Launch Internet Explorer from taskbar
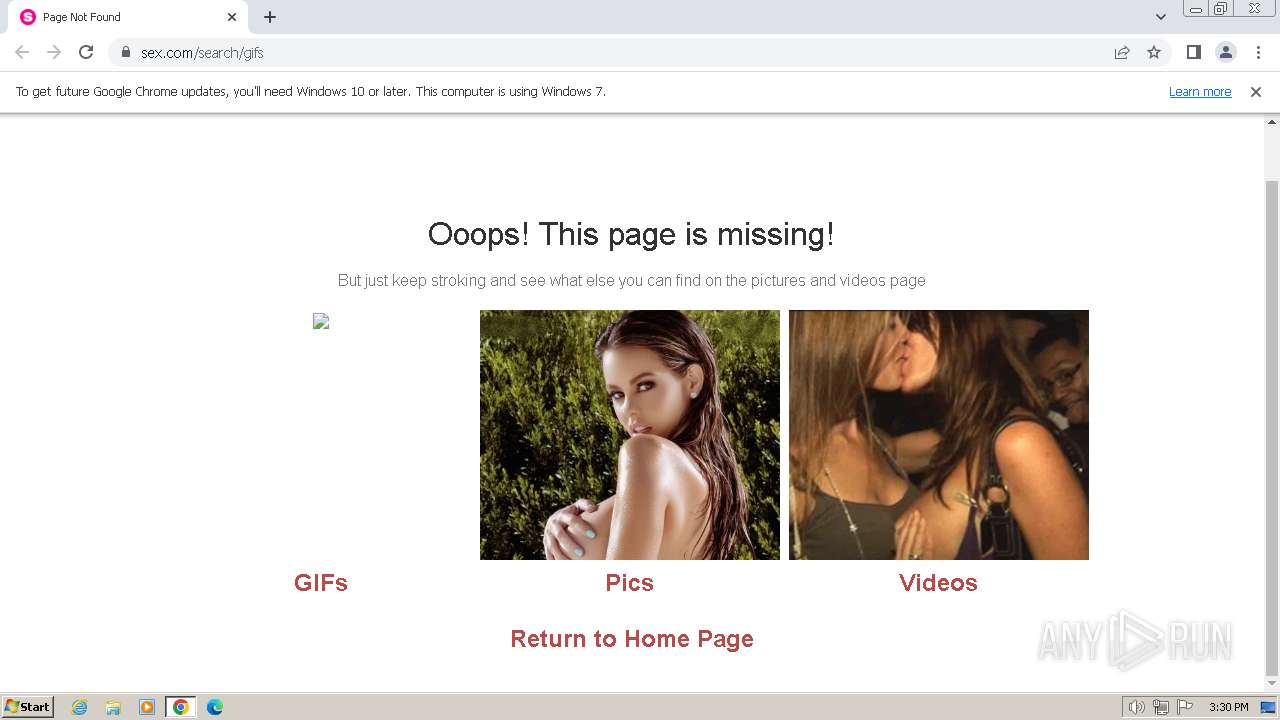This screenshot has height=720, width=1280. [x=80, y=707]
